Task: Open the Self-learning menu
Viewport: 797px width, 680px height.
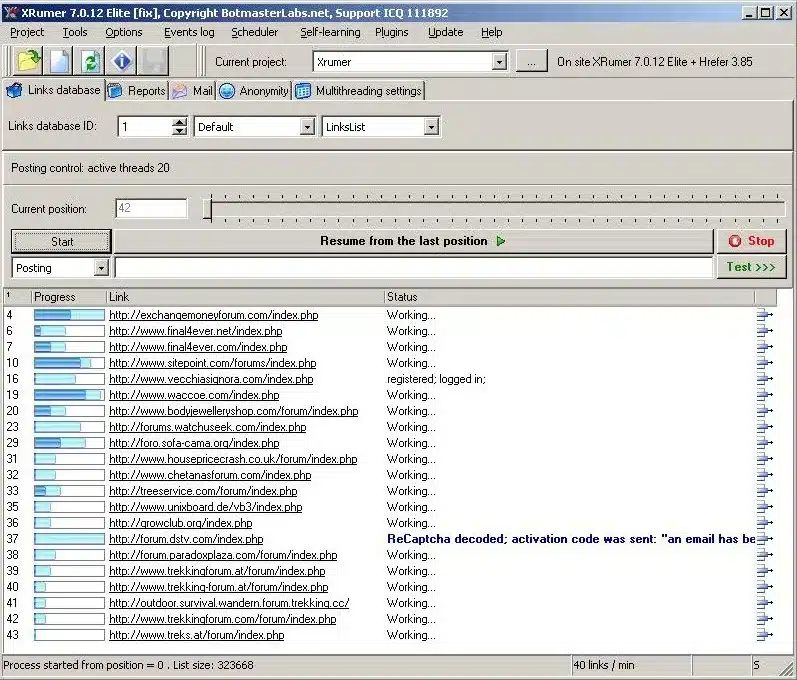Action: [x=330, y=32]
